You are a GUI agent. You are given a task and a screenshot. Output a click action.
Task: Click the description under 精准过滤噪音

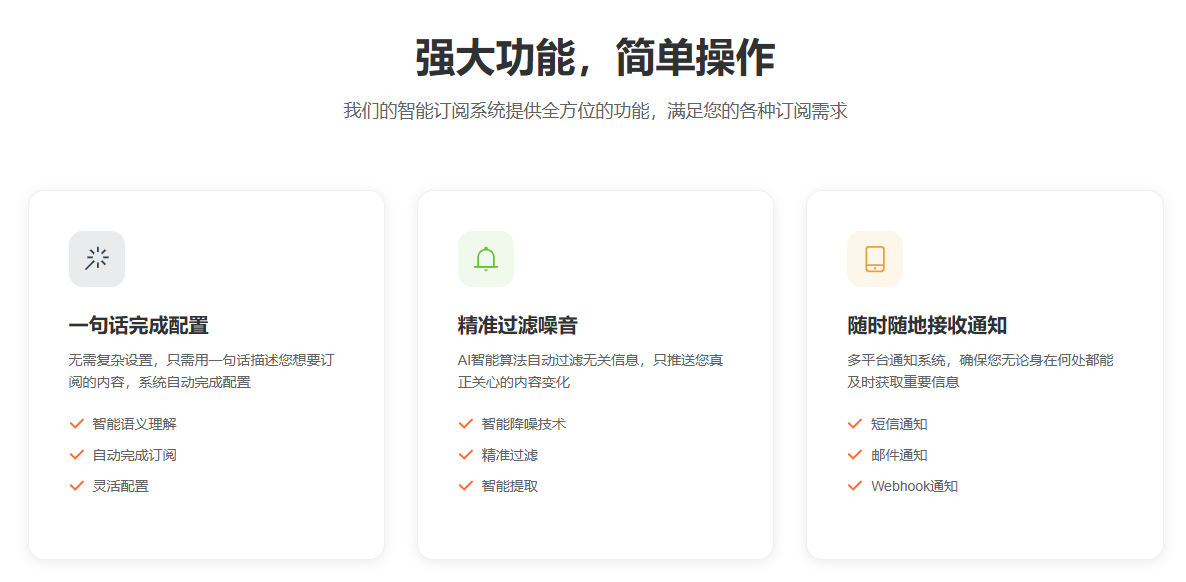tap(590, 371)
